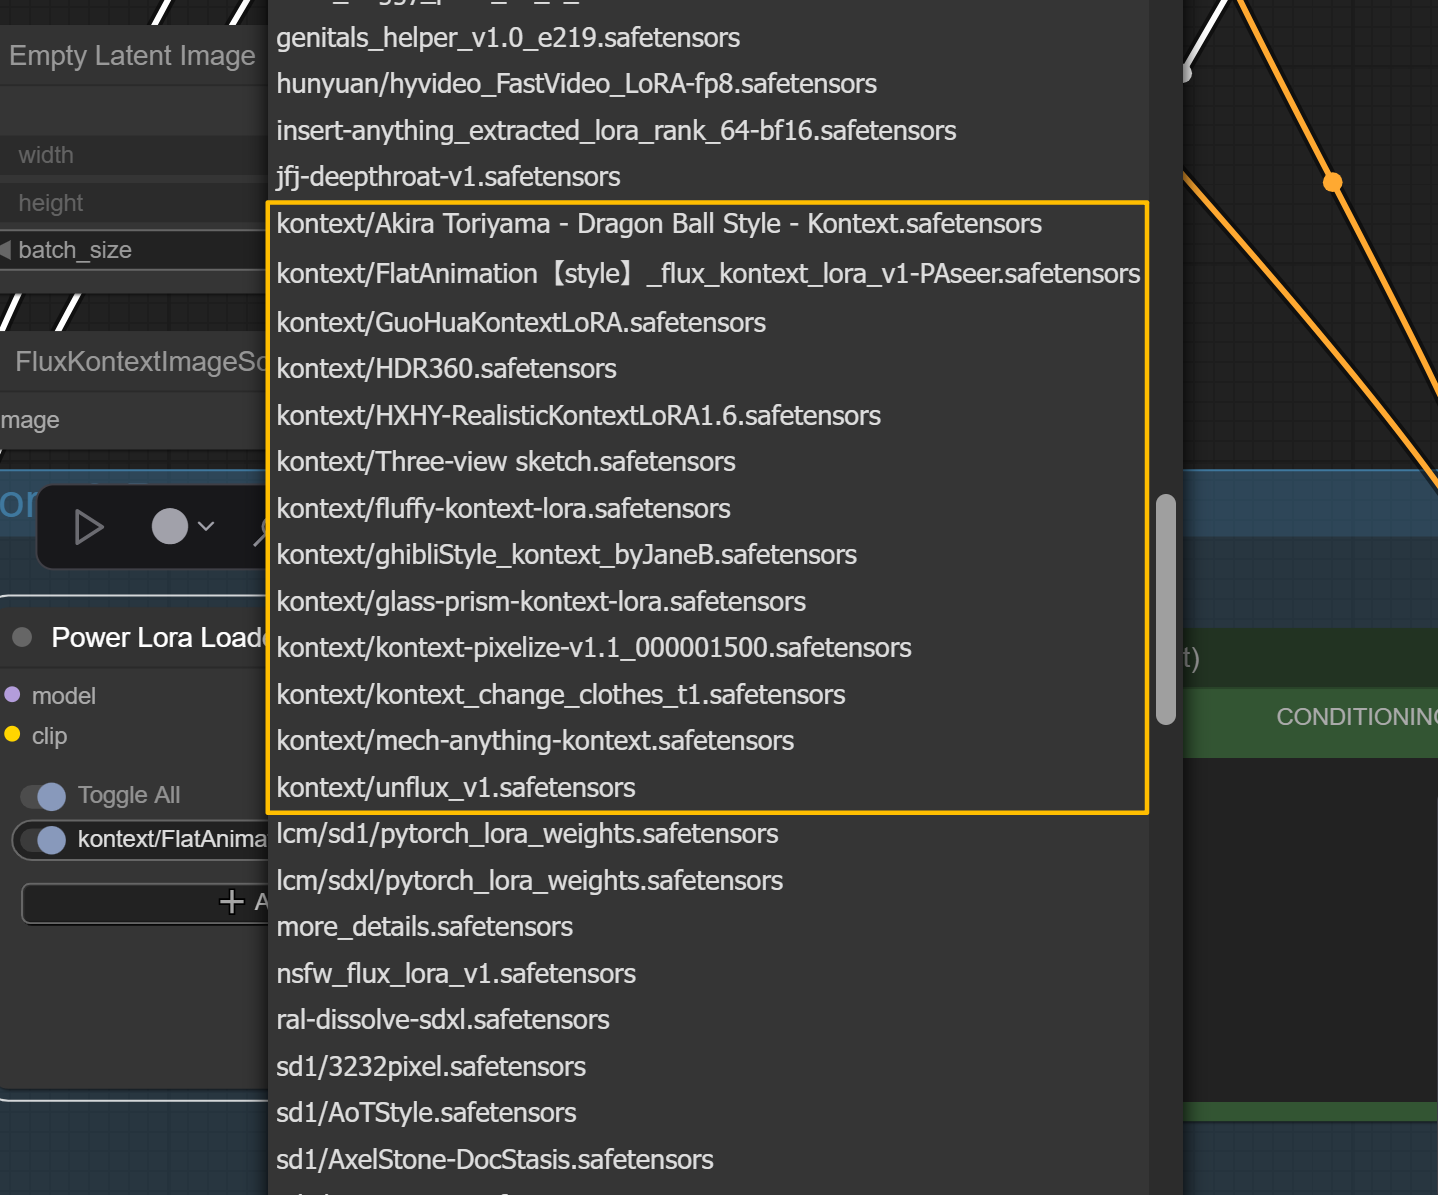Select insert-anything_extracted_lora_rank_64-bf16 entry
The height and width of the screenshot is (1195, 1438).
pos(708,131)
